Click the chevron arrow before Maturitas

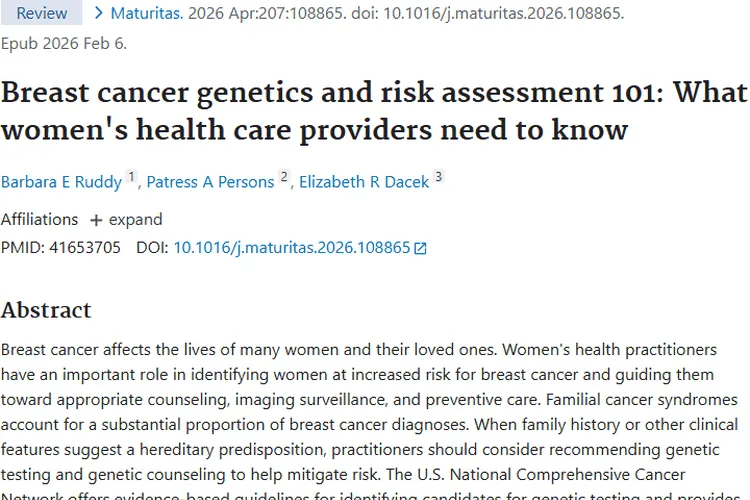98,13
